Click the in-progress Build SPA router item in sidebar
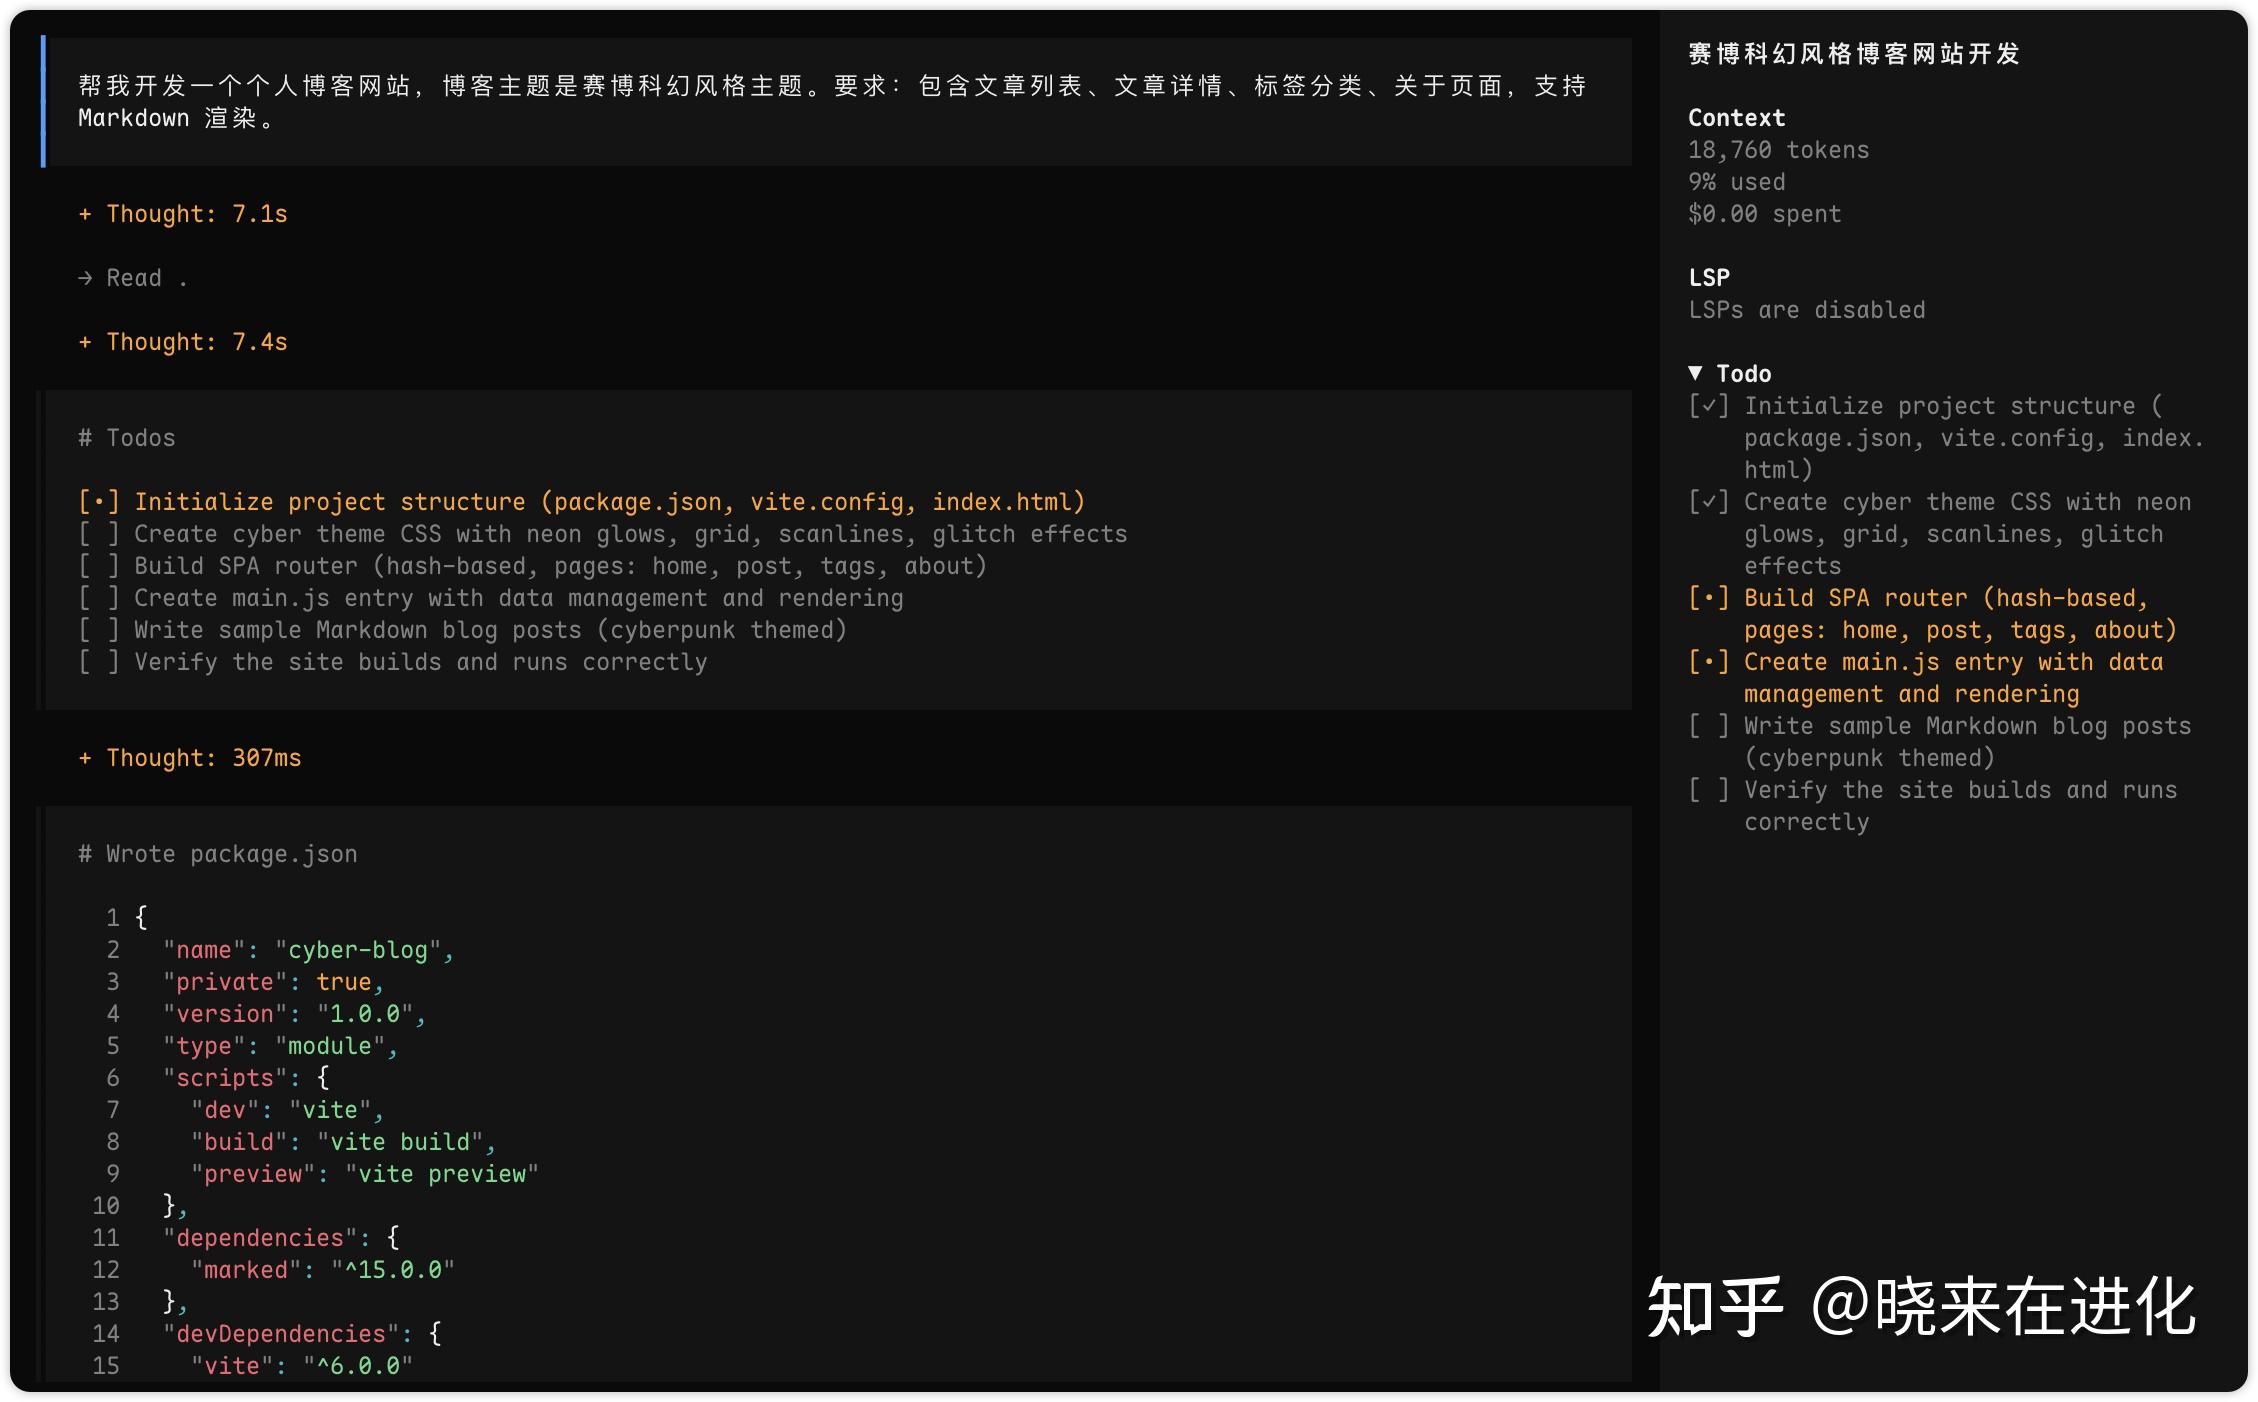The height and width of the screenshot is (1402, 2258). [x=1933, y=614]
